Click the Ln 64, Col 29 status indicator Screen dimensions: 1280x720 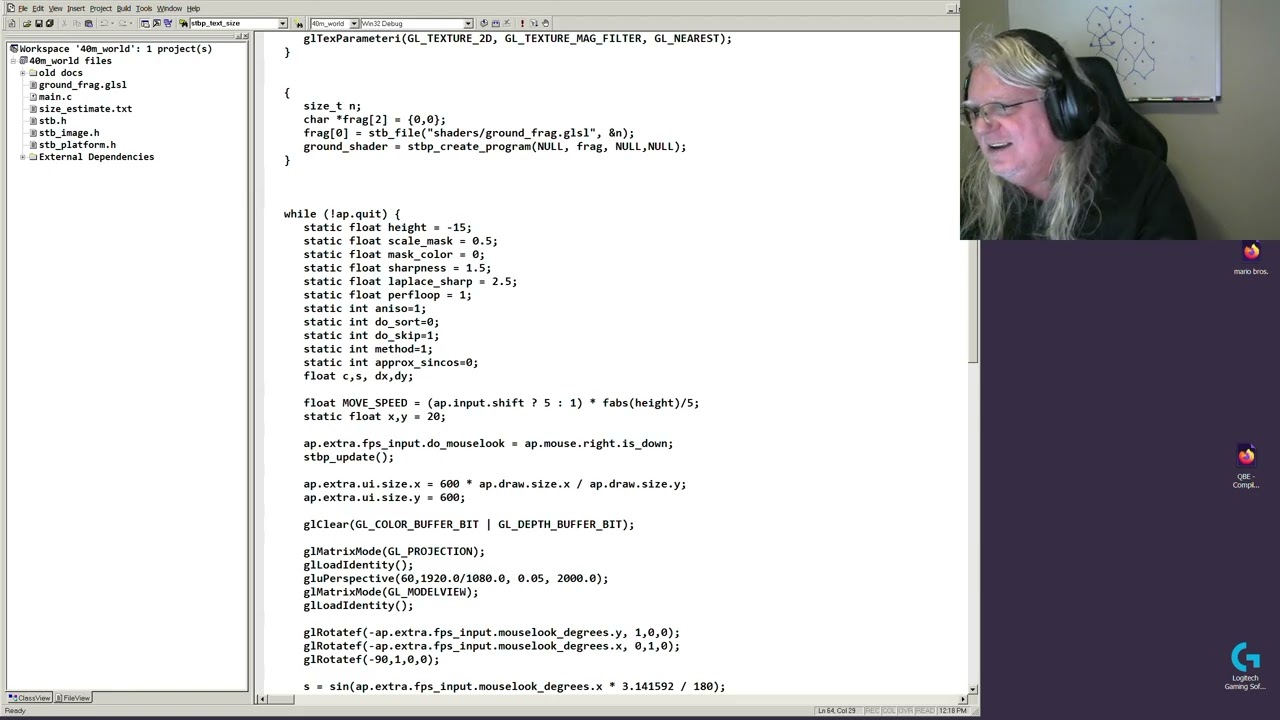pos(837,711)
